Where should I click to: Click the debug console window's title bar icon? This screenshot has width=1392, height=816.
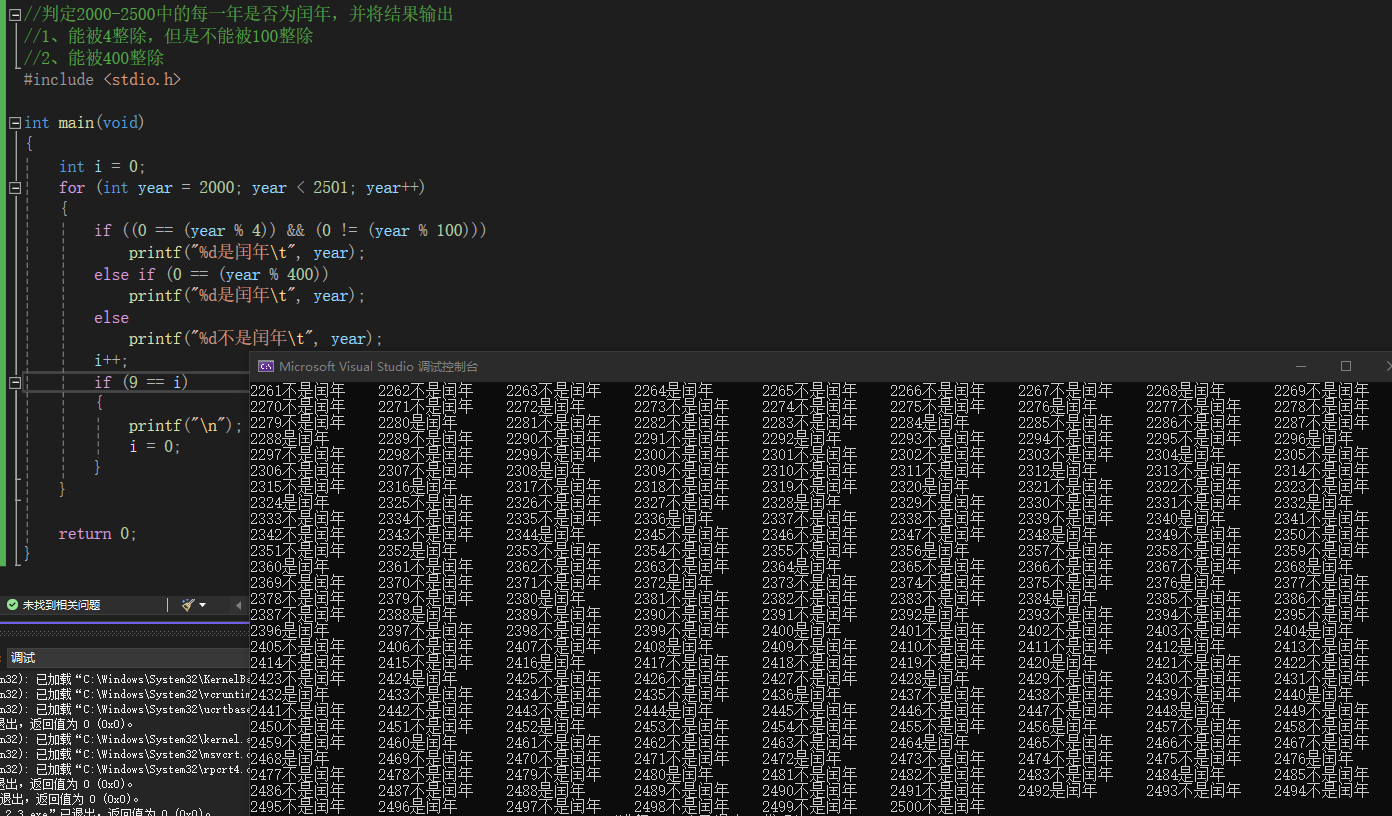(x=265, y=367)
